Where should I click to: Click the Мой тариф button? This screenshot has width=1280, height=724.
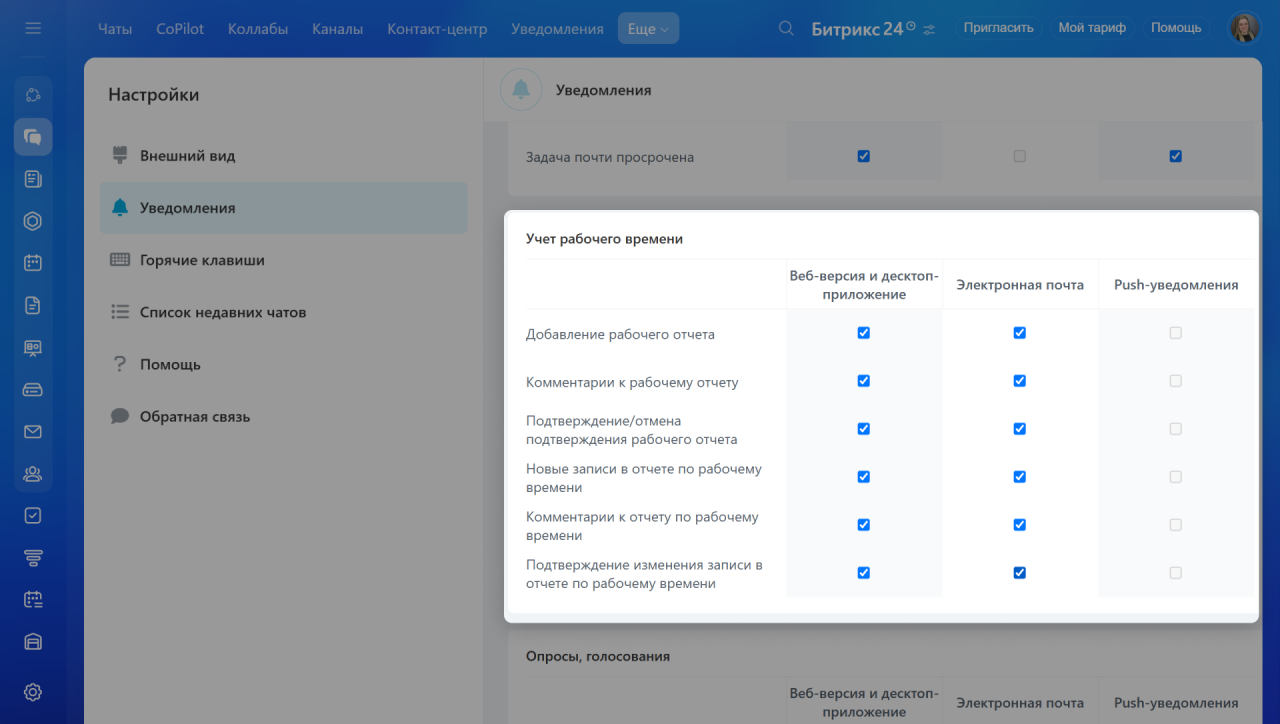pyautogui.click(x=1092, y=28)
